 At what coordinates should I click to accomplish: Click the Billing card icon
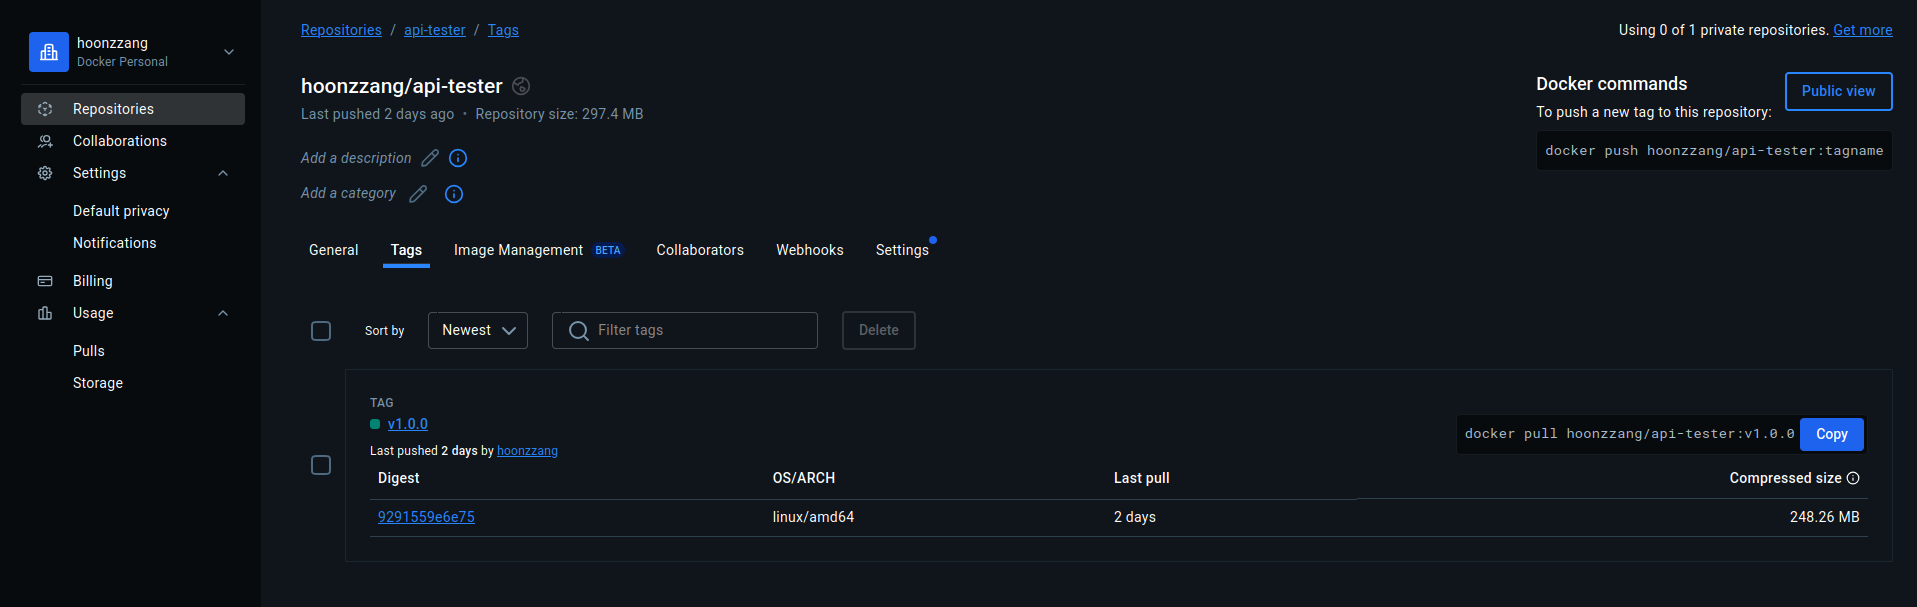coord(45,281)
